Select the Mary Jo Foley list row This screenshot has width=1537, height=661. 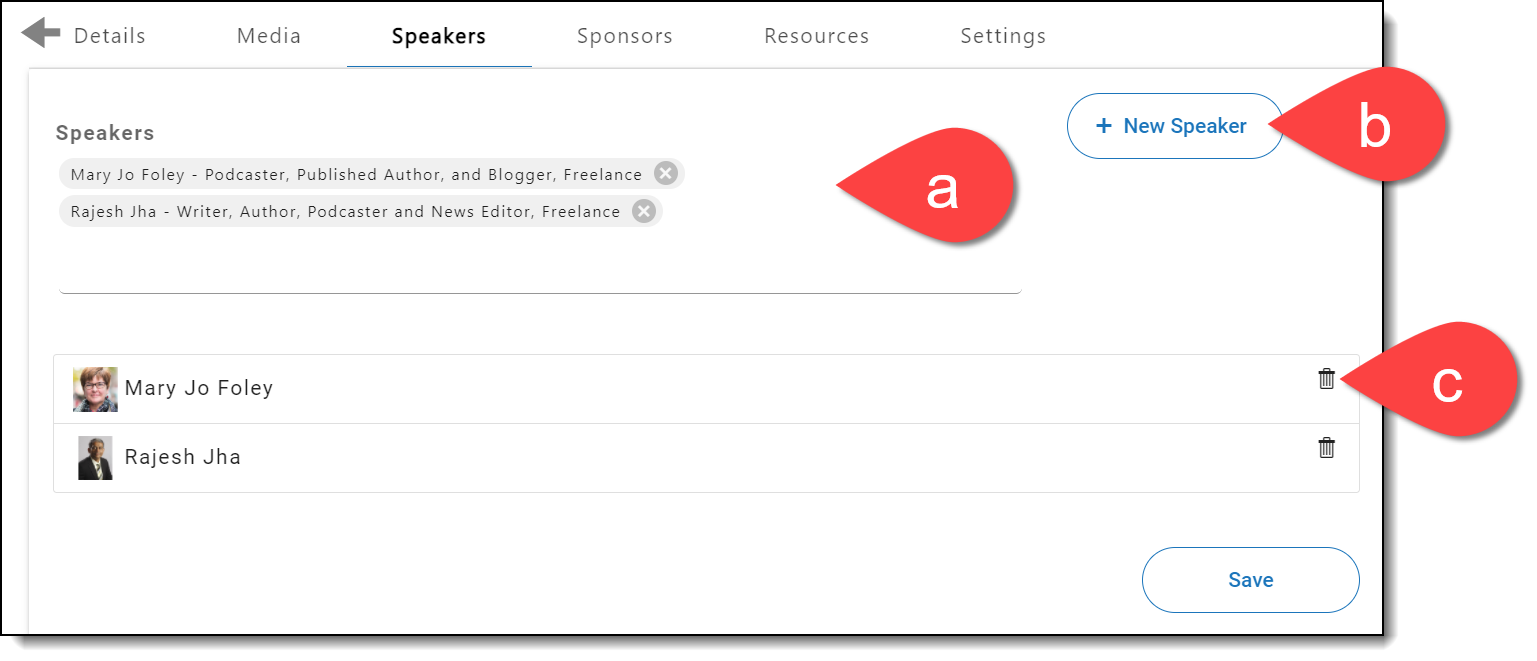706,389
